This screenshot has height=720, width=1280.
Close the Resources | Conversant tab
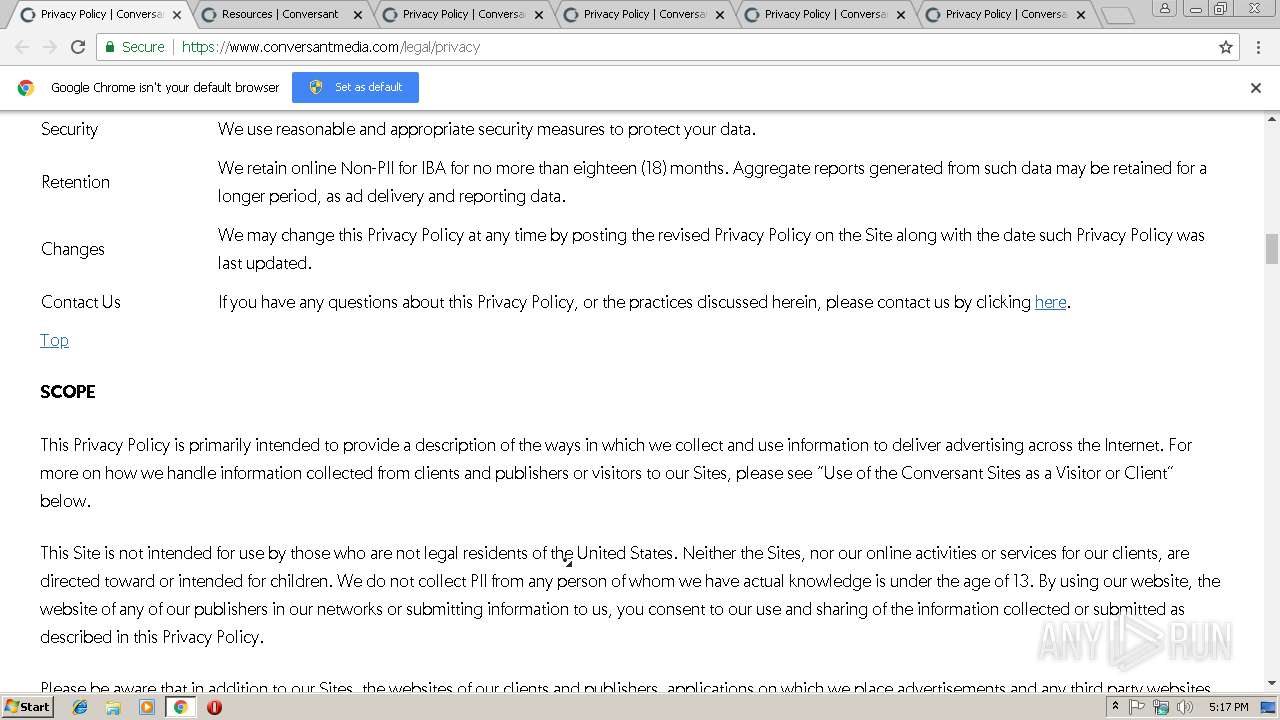click(358, 15)
